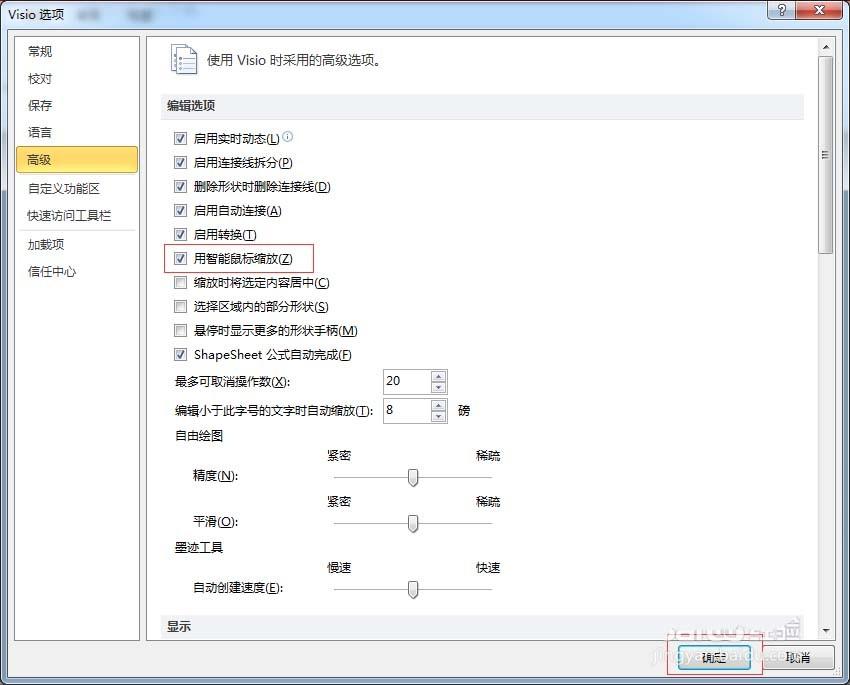Click the scrollbar down arrow

tap(827, 630)
